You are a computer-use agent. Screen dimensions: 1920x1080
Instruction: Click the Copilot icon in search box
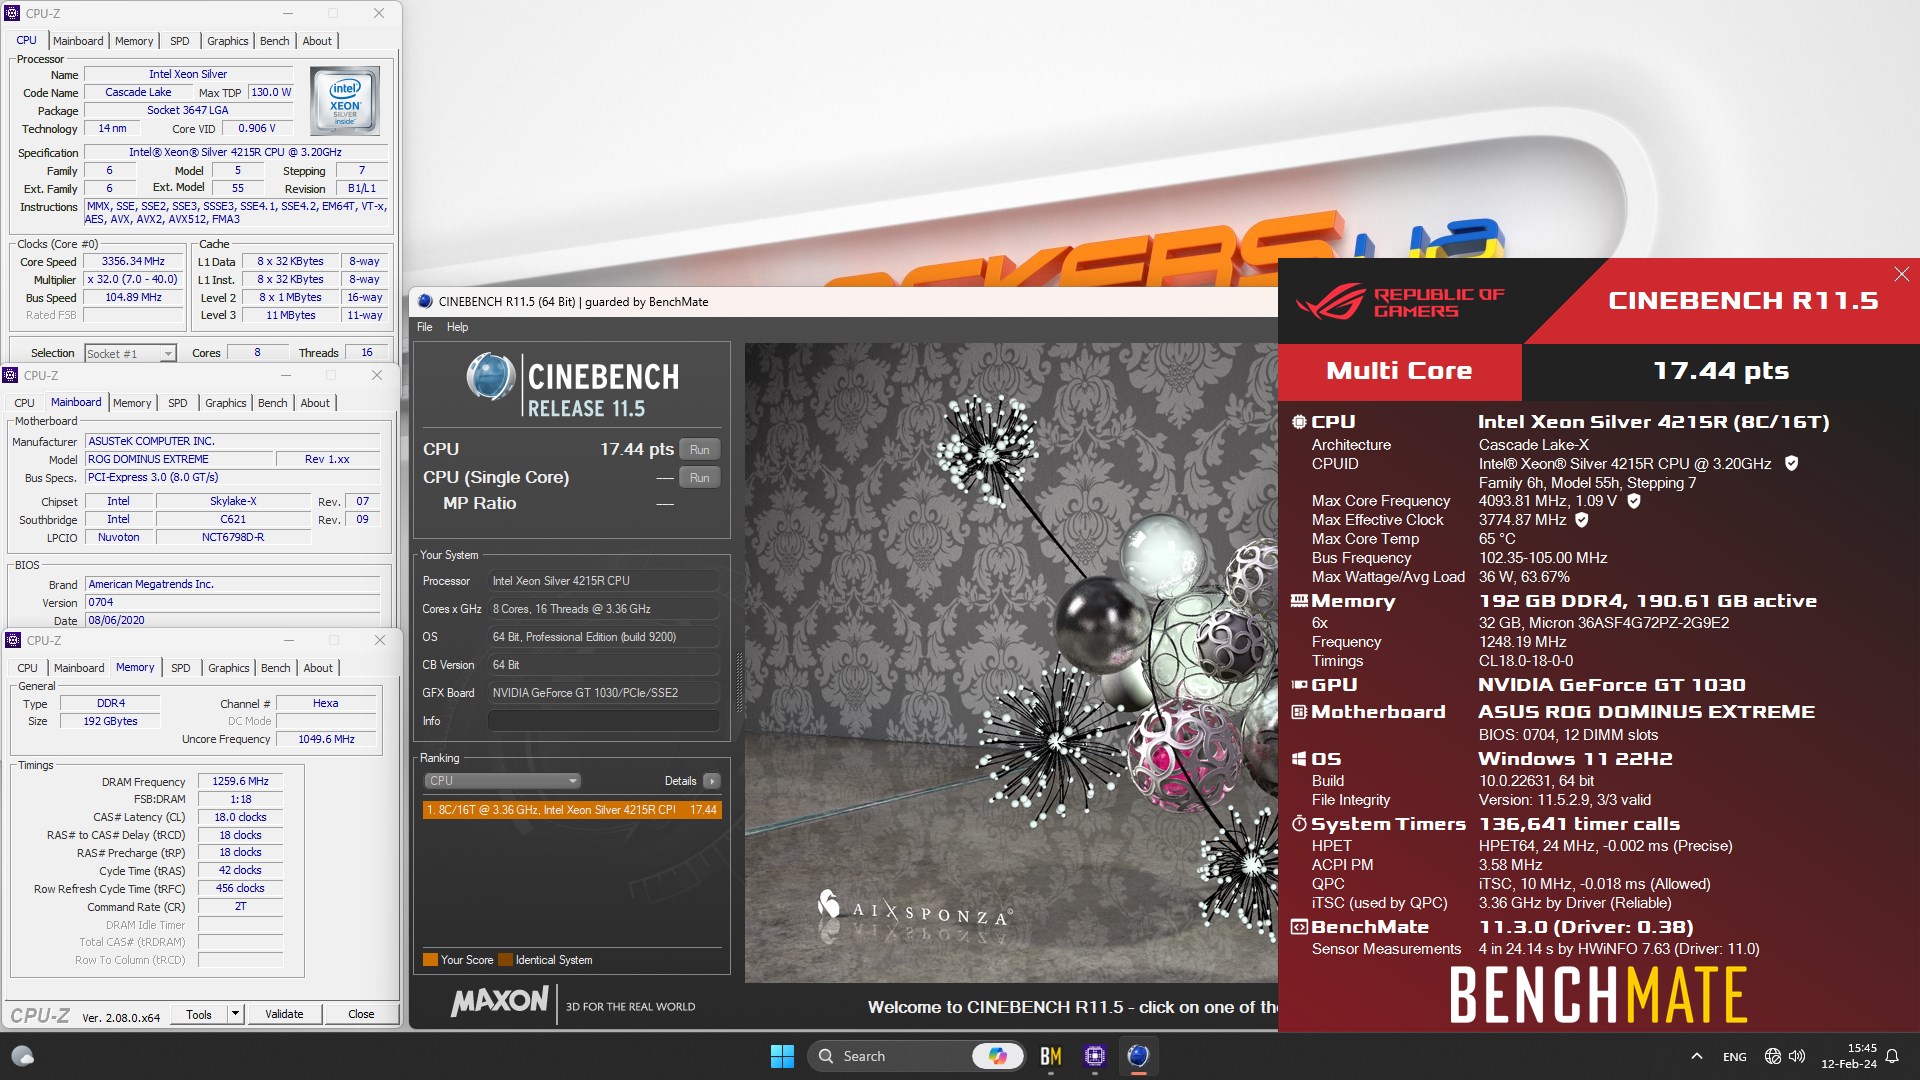click(x=997, y=1056)
